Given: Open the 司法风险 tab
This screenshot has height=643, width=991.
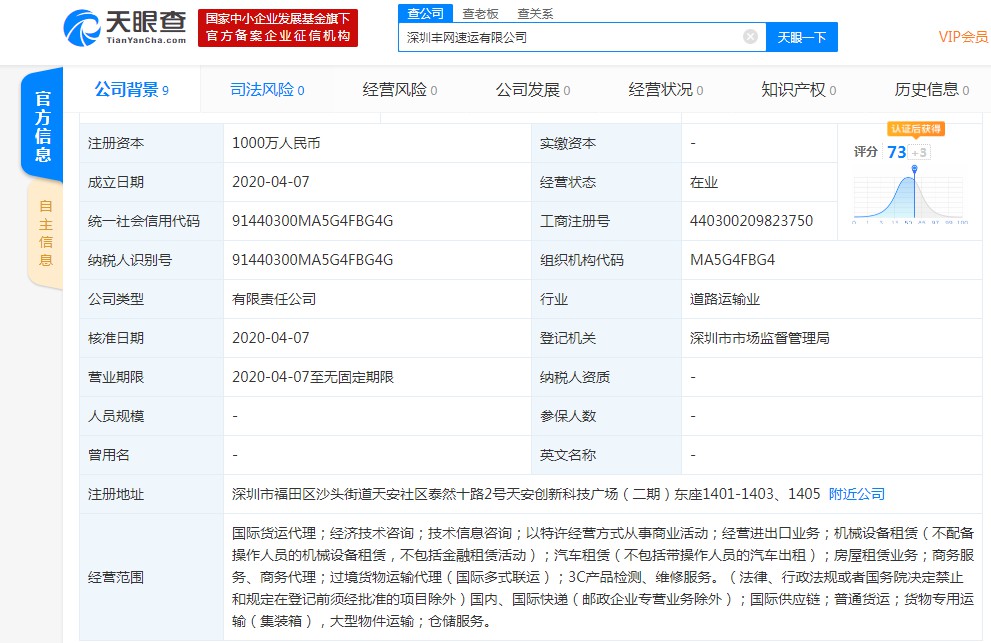Looking at the screenshot, I should click(267, 90).
